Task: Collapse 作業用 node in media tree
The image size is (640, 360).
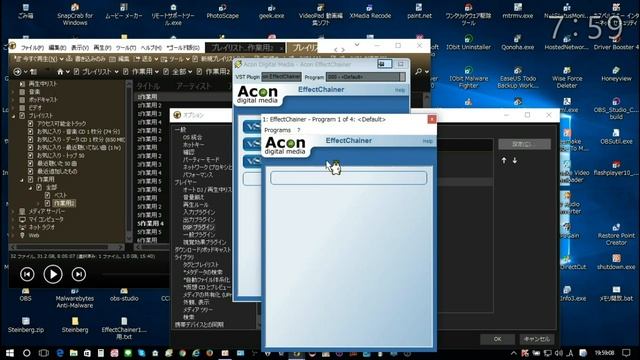Action: tap(22, 180)
